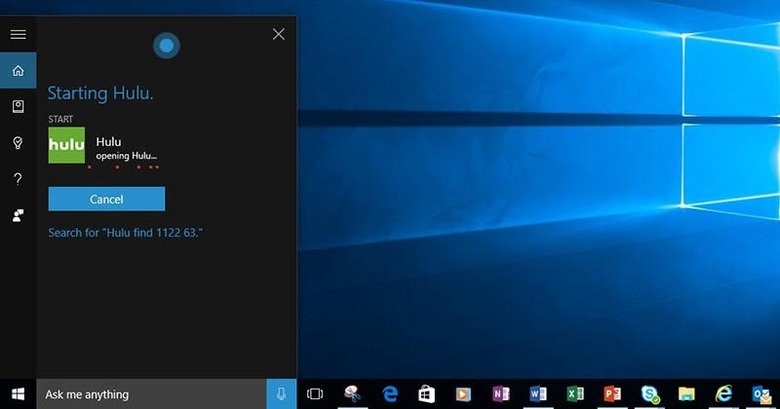The height and width of the screenshot is (409, 780).
Task: Open the Snipping Tool from taskbar
Action: click(x=352, y=394)
